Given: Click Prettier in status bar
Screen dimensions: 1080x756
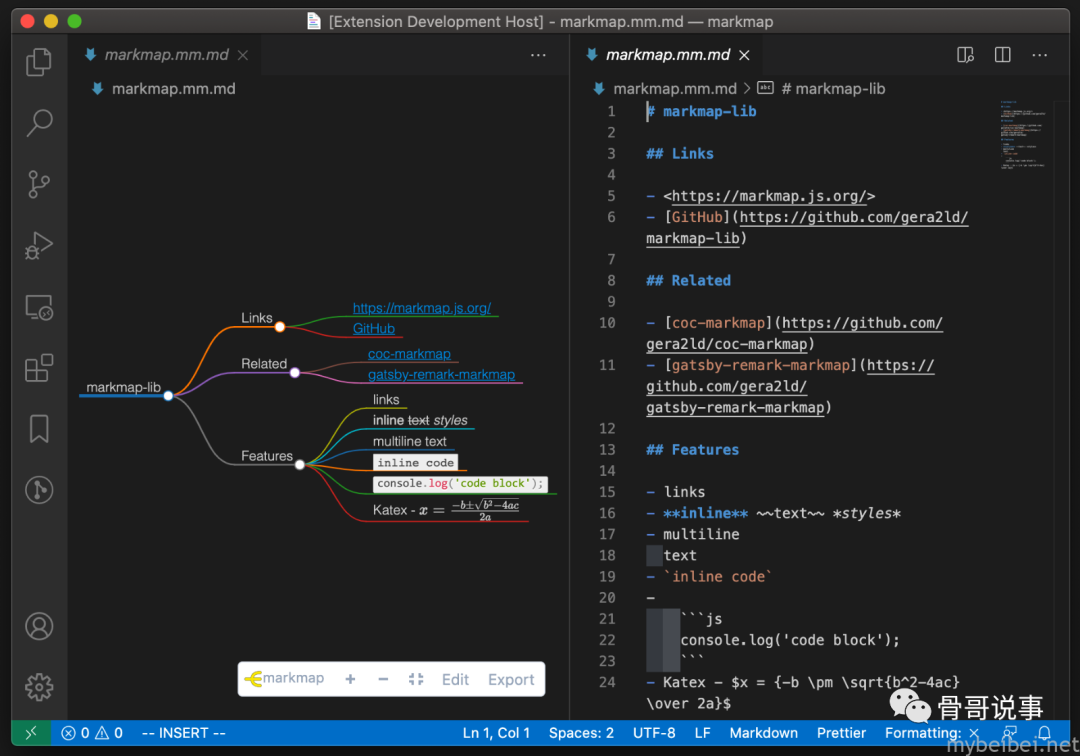Looking at the screenshot, I should (841, 733).
